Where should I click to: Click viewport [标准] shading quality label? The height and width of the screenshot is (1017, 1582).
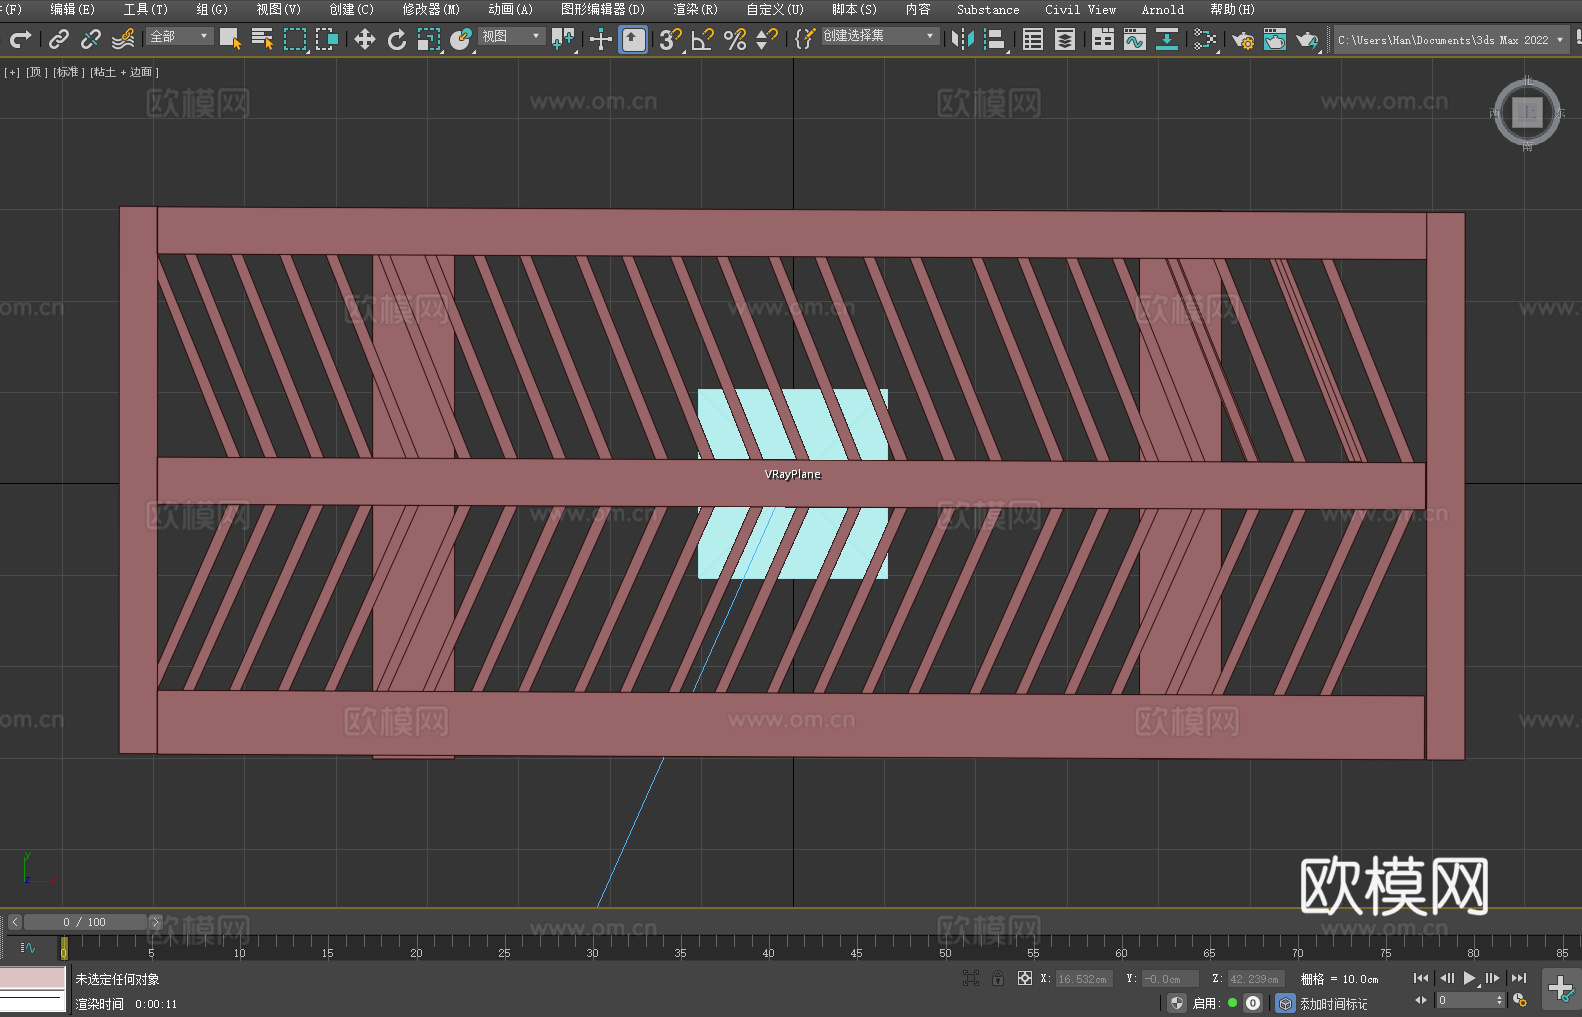(x=69, y=72)
